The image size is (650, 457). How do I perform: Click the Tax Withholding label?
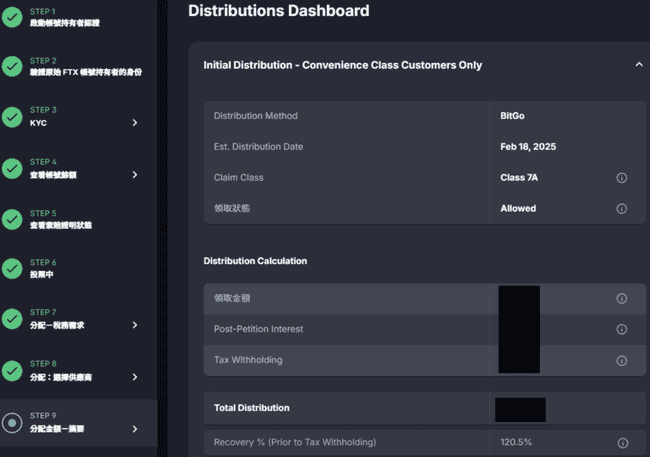pyautogui.click(x=248, y=360)
